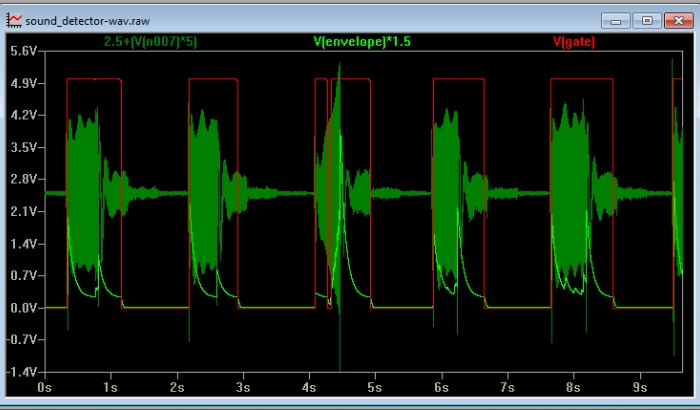Select the 2.5+(V(n007)*5) trace label
Image resolution: width=700 pixels, height=410 pixels.
click(x=150, y=42)
